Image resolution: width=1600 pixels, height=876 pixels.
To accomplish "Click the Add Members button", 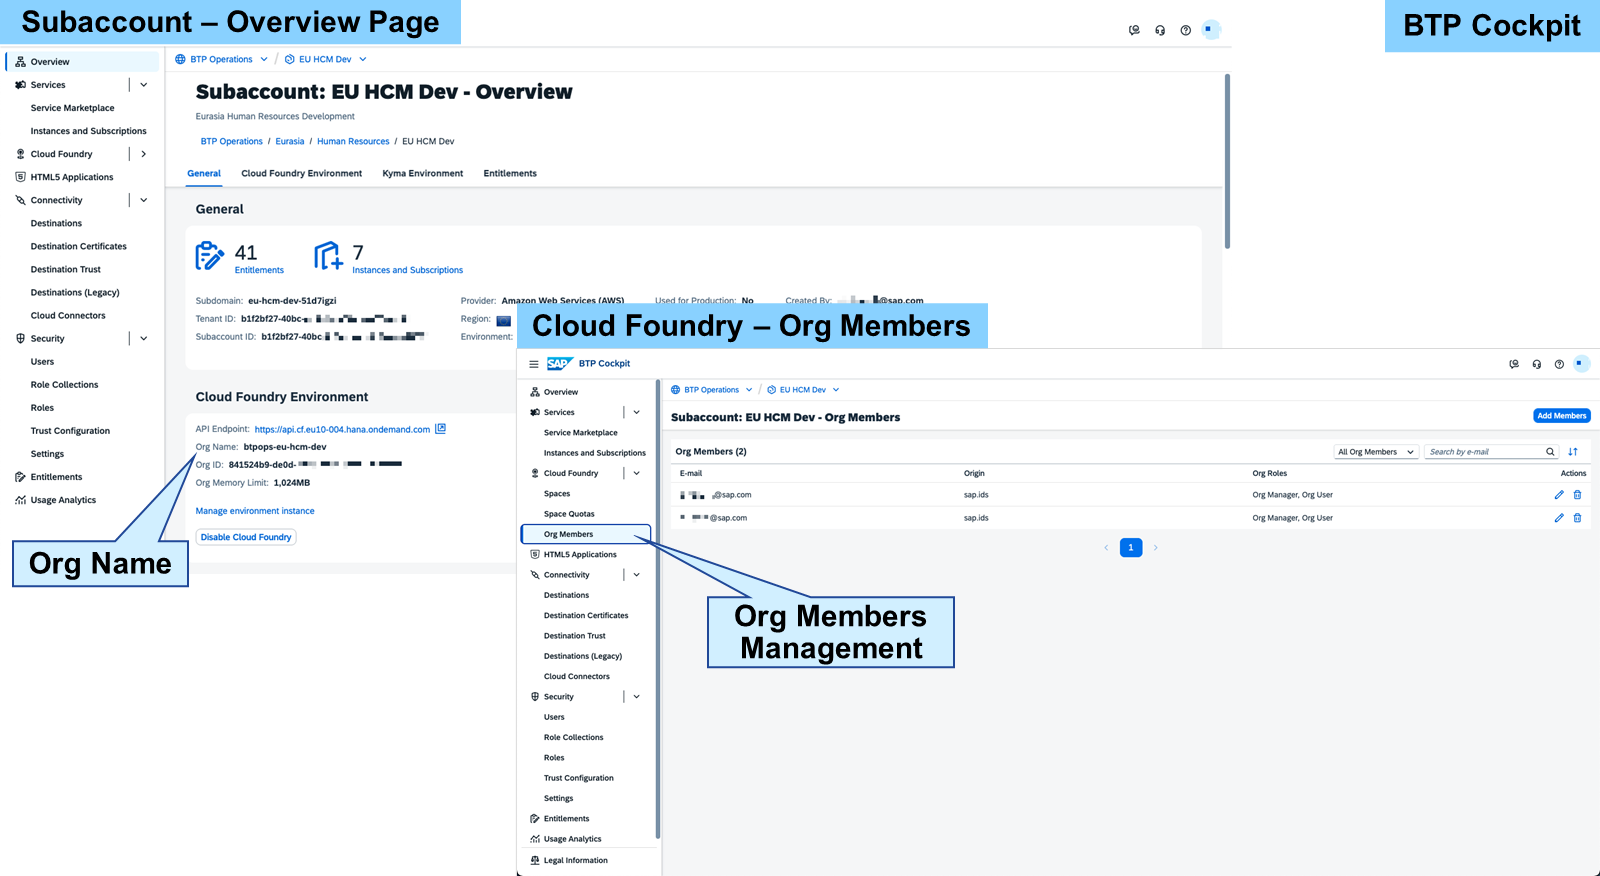I will coord(1562,416).
